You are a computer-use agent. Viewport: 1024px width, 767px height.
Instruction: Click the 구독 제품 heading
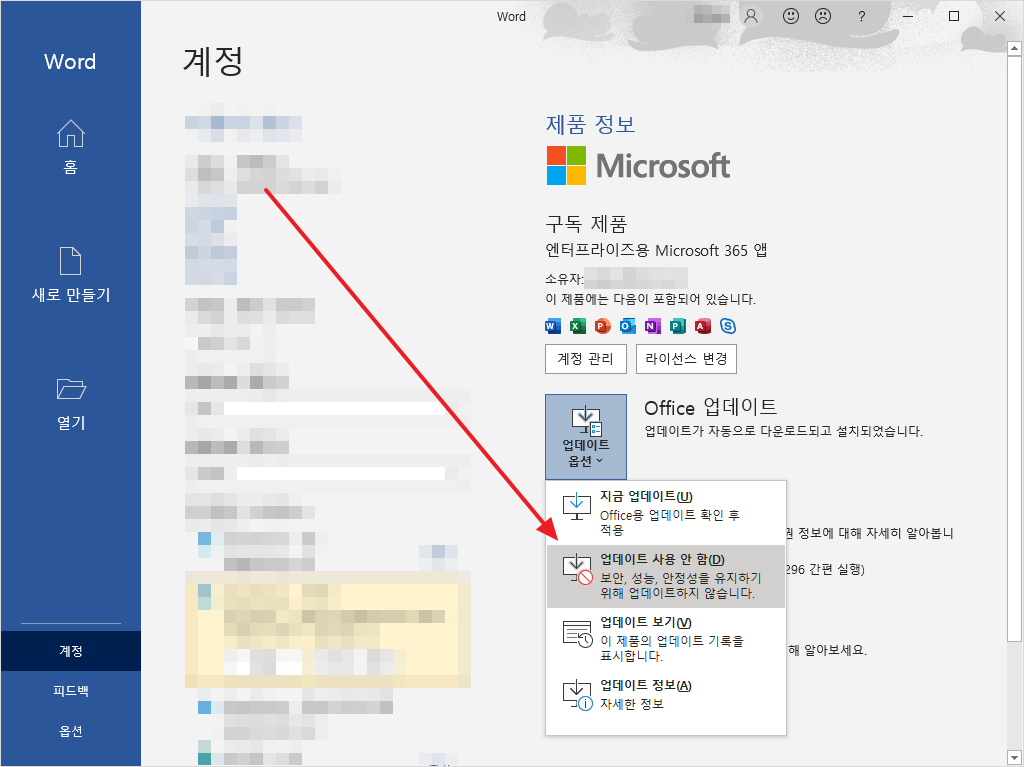click(586, 224)
